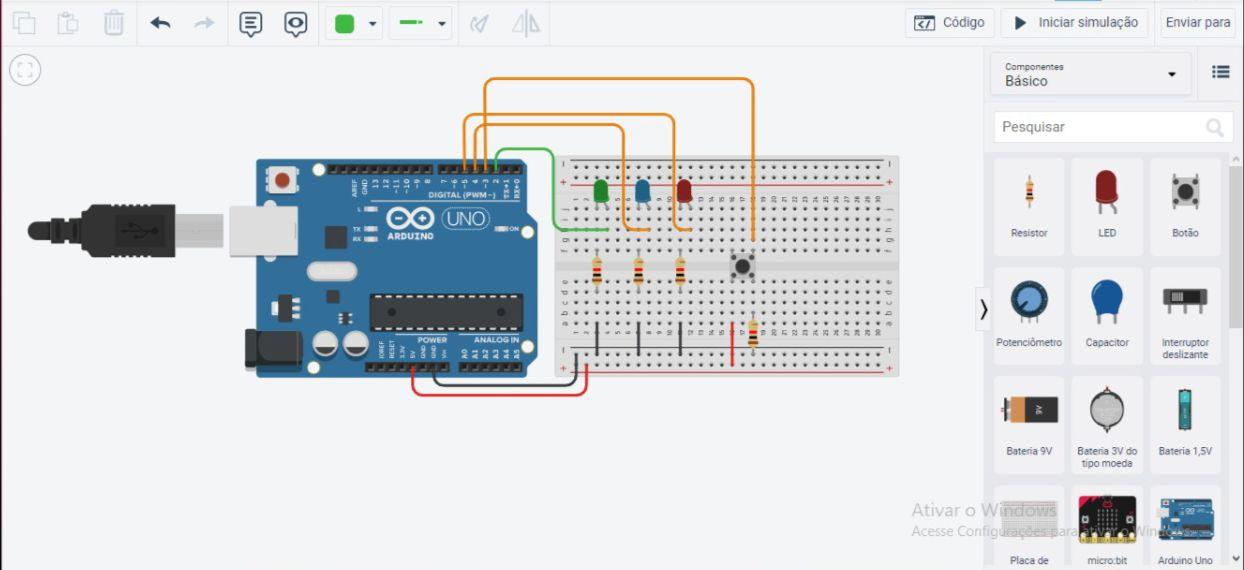This screenshot has height=570, width=1244.
Task: Click the redo arrow in the toolbar
Action: (x=204, y=23)
